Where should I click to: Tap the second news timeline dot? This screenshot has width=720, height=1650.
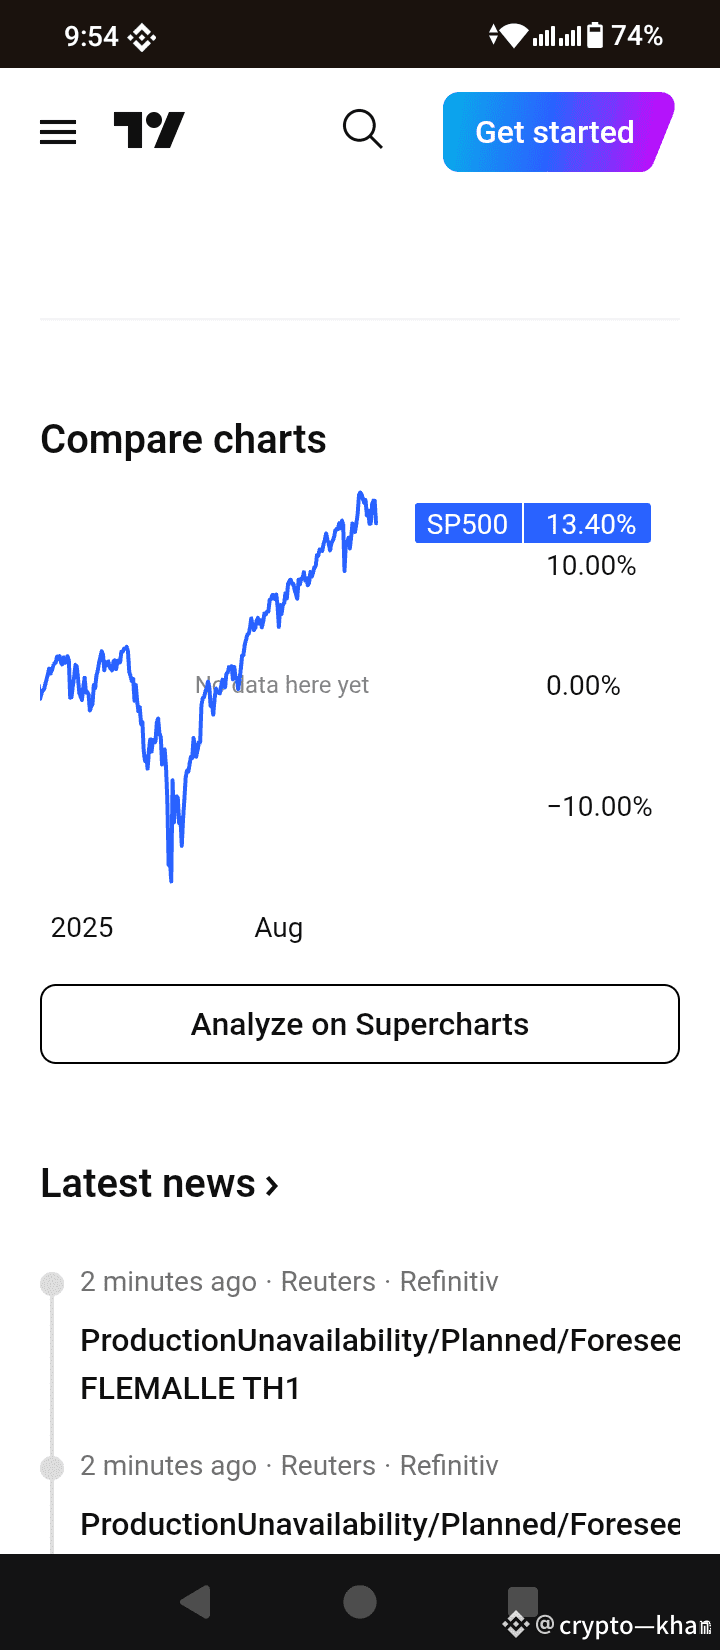[52, 1468]
